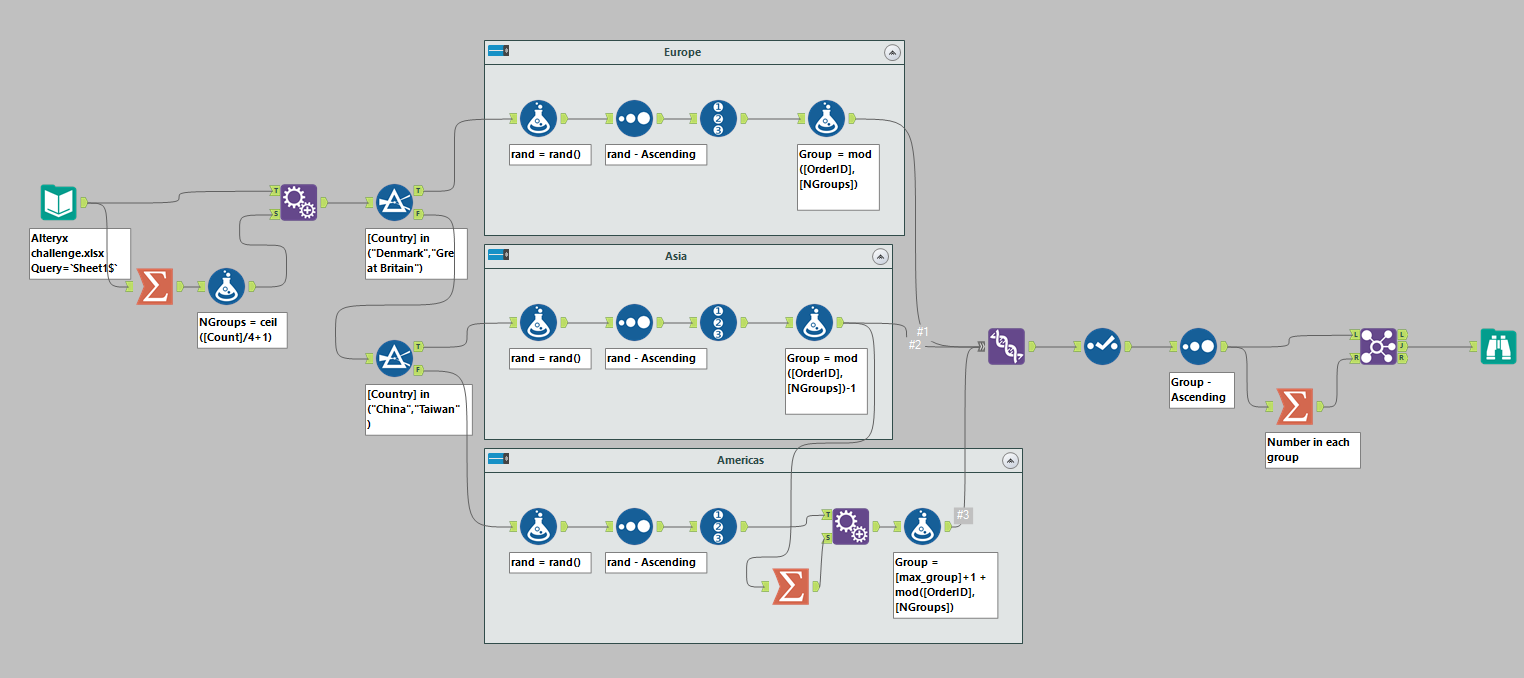Disable the Americas container using its switch
The width and height of the screenshot is (1524, 678).
click(496, 459)
